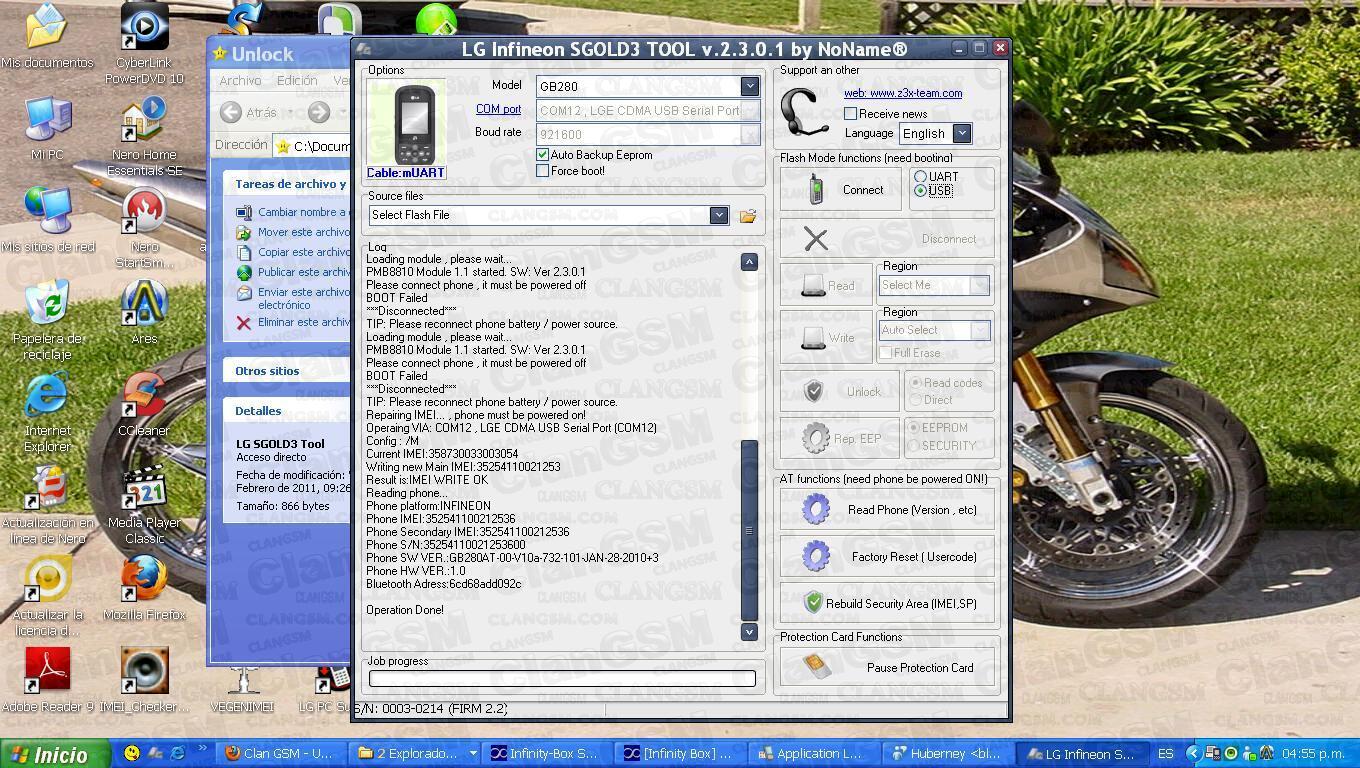This screenshot has width=1360, height=768.
Task: Open the COM12 port dropdown
Action: coord(750,110)
